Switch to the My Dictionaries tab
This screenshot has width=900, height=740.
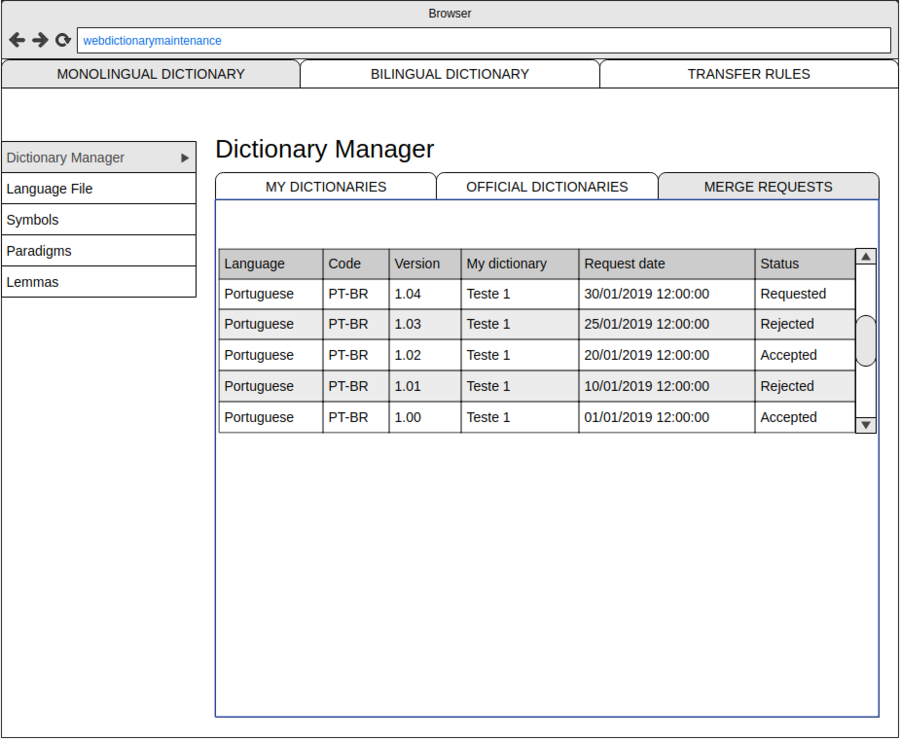(326, 187)
